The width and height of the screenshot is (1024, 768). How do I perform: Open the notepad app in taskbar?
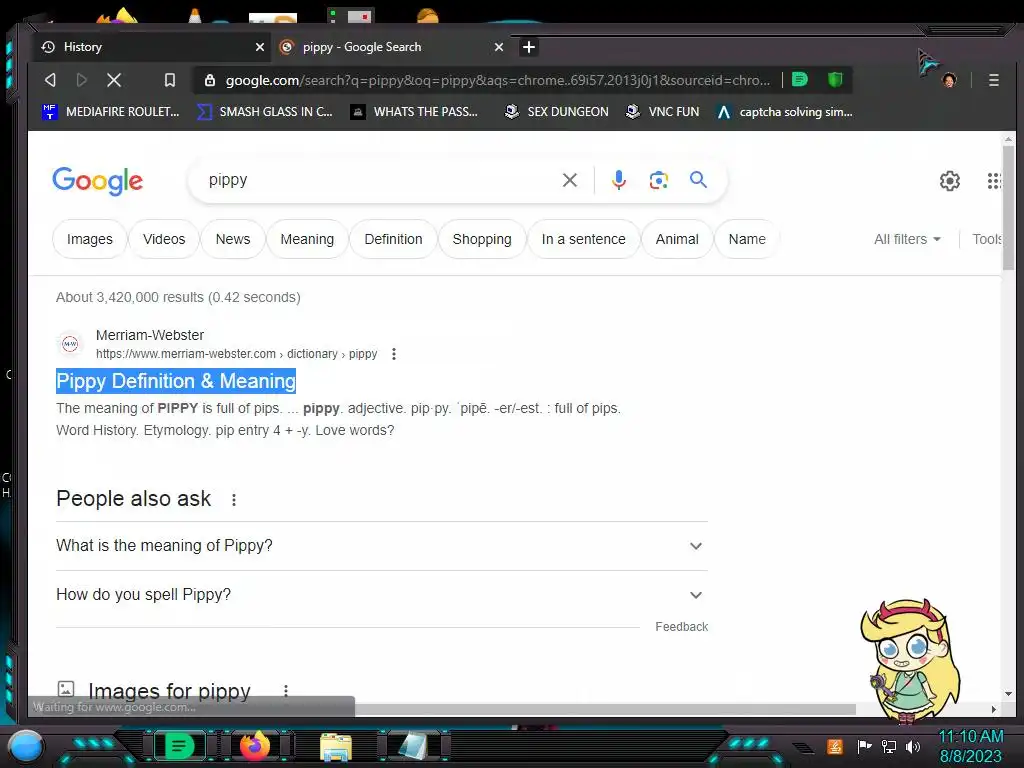pyautogui.click(x=412, y=747)
